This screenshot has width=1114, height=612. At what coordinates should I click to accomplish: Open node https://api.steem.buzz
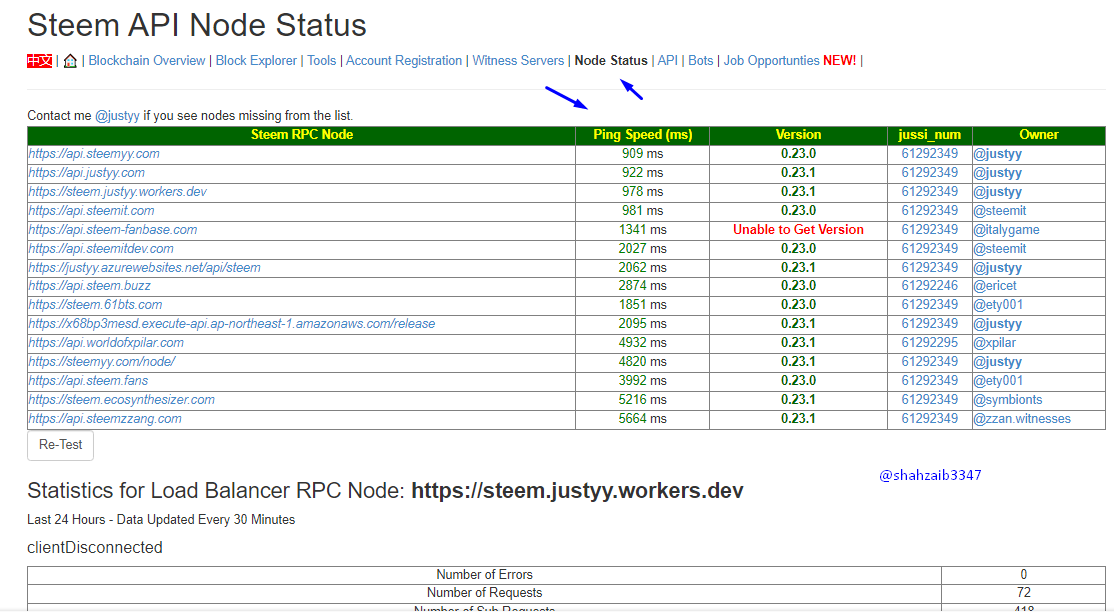pyautogui.click(x=90, y=286)
